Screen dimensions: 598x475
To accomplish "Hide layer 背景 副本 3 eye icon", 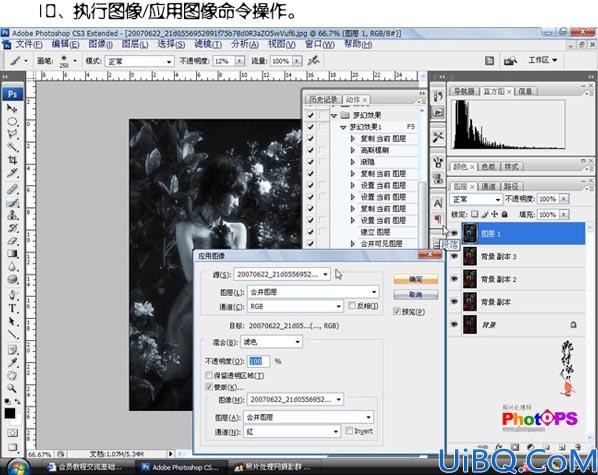I will coord(454,256).
